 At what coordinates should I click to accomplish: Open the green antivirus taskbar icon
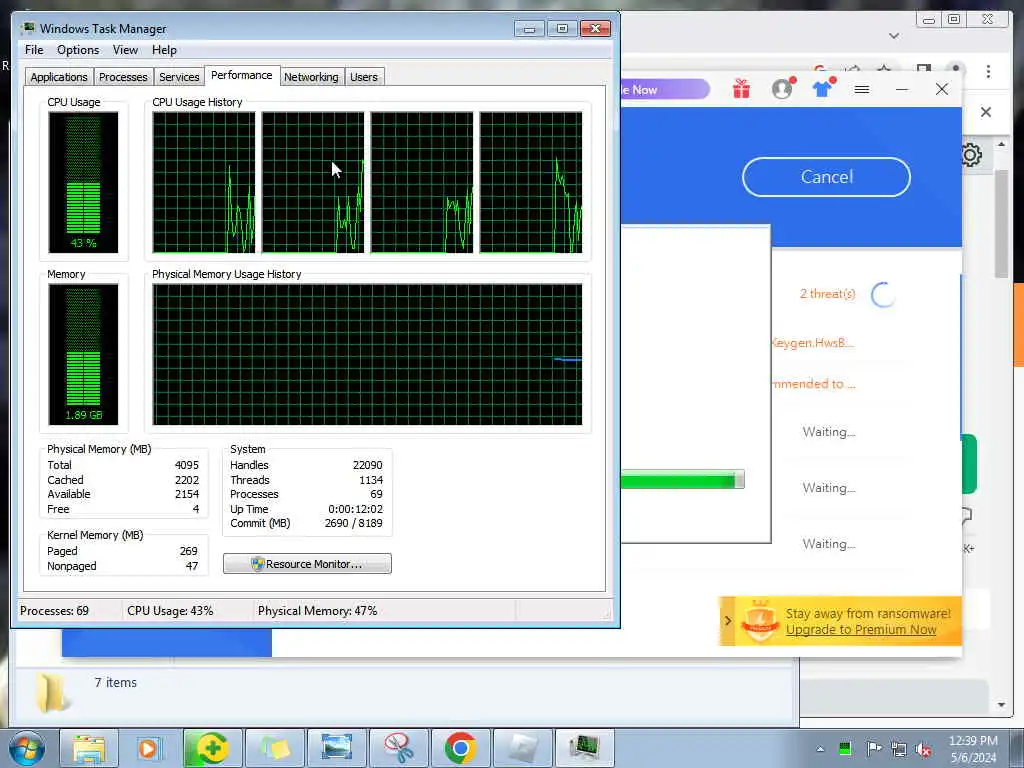click(x=212, y=748)
